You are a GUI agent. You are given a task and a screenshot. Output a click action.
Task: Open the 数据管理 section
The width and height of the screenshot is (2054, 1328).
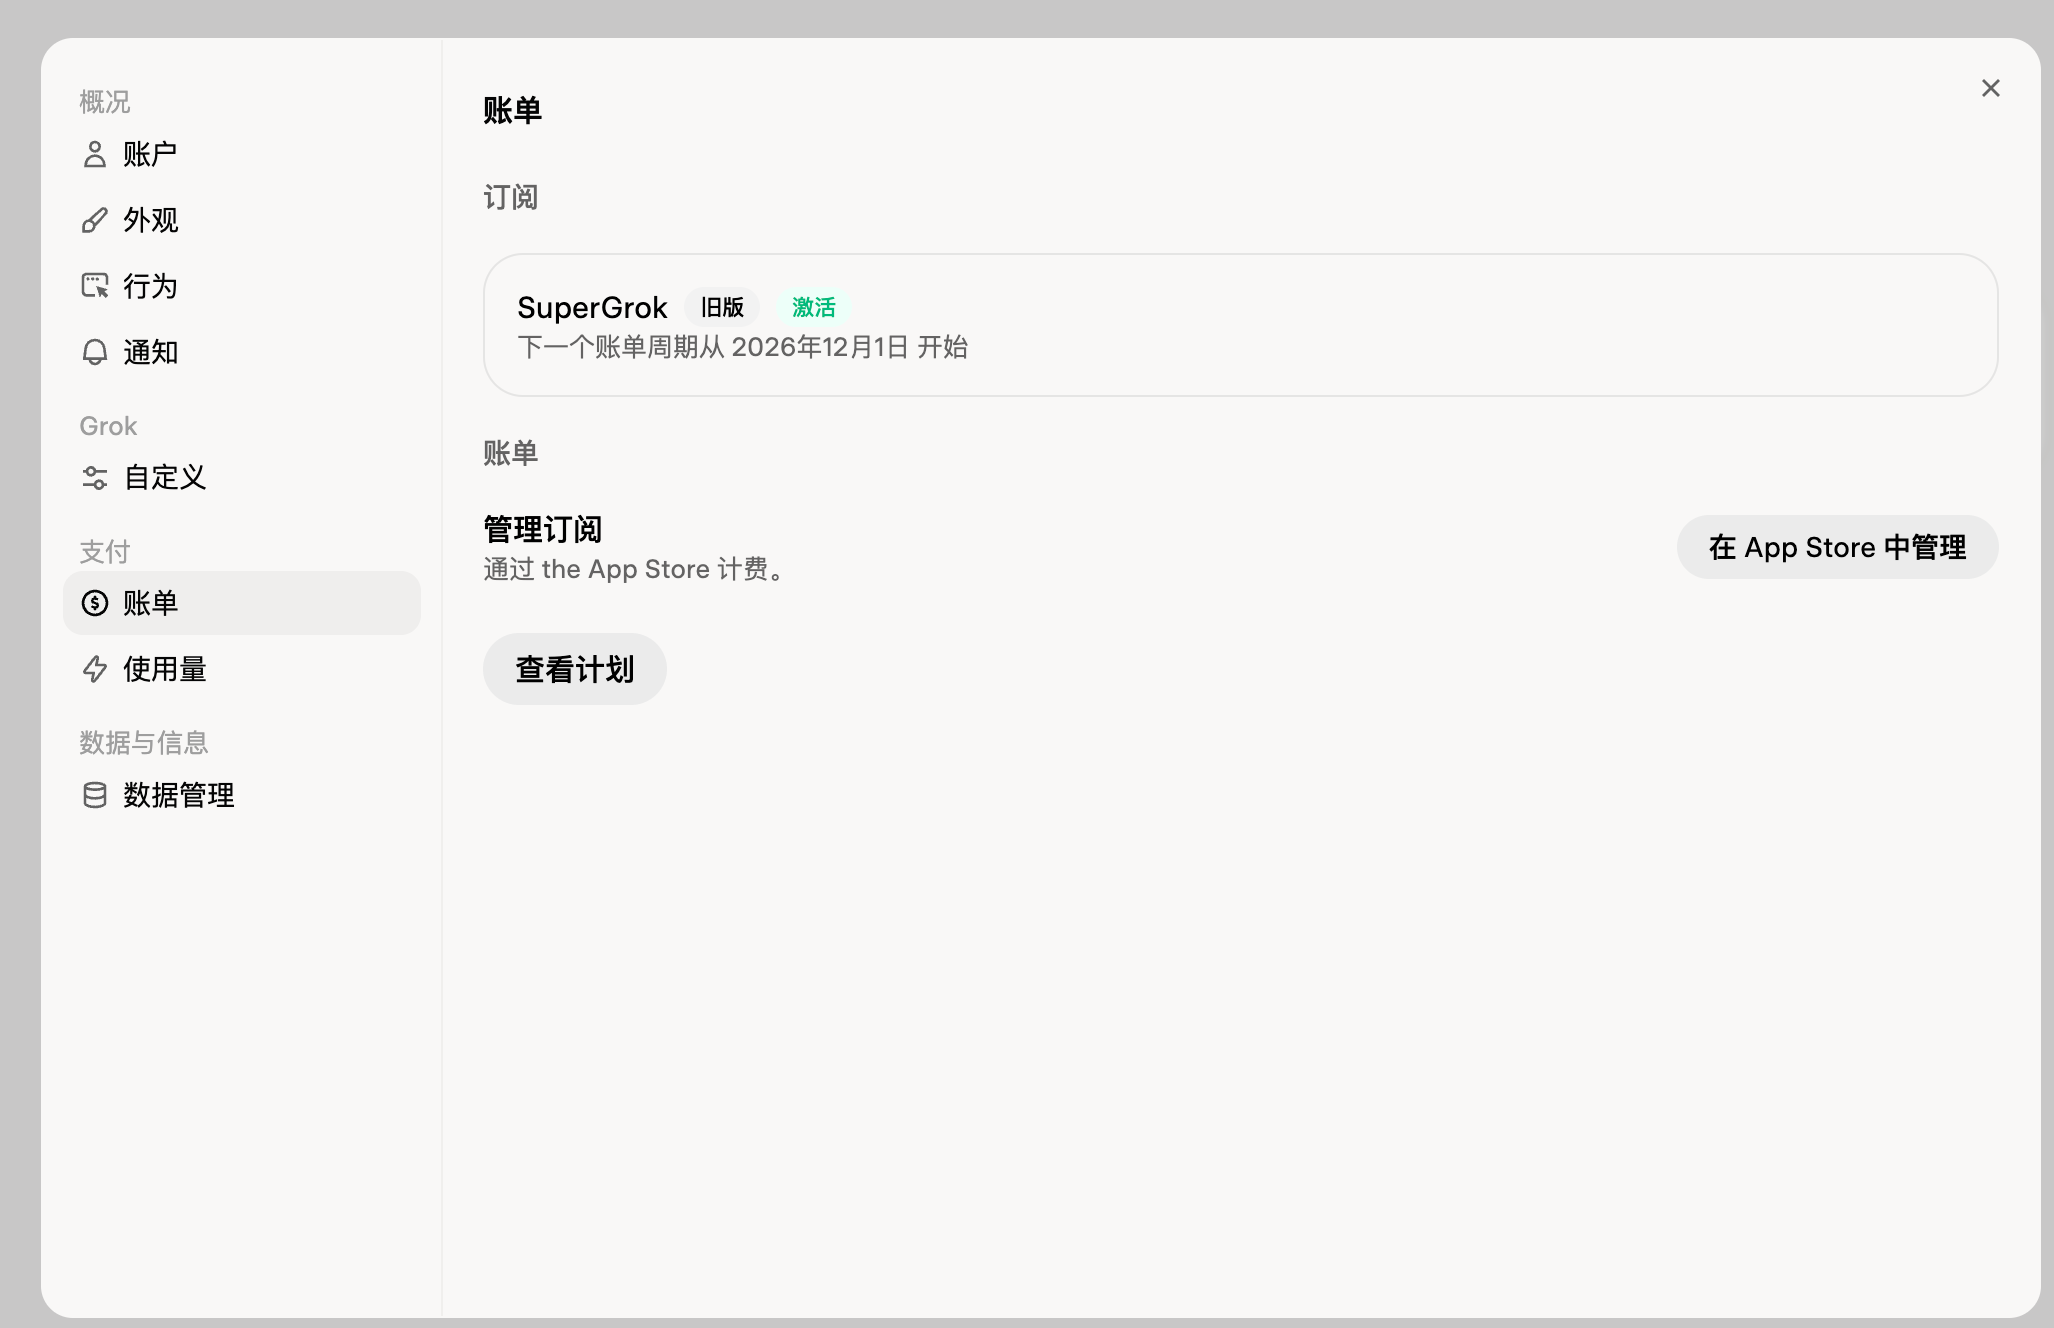point(241,795)
